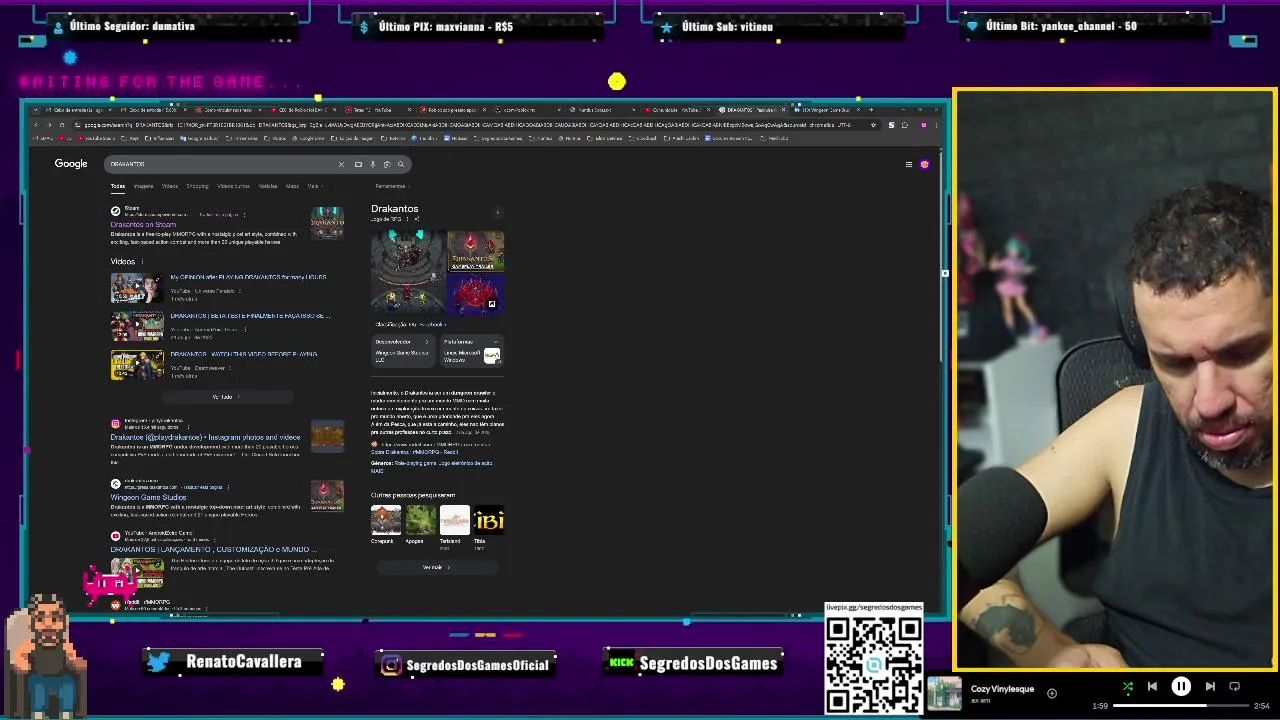Open the Steam result Drakantos thumbnail

[327, 223]
